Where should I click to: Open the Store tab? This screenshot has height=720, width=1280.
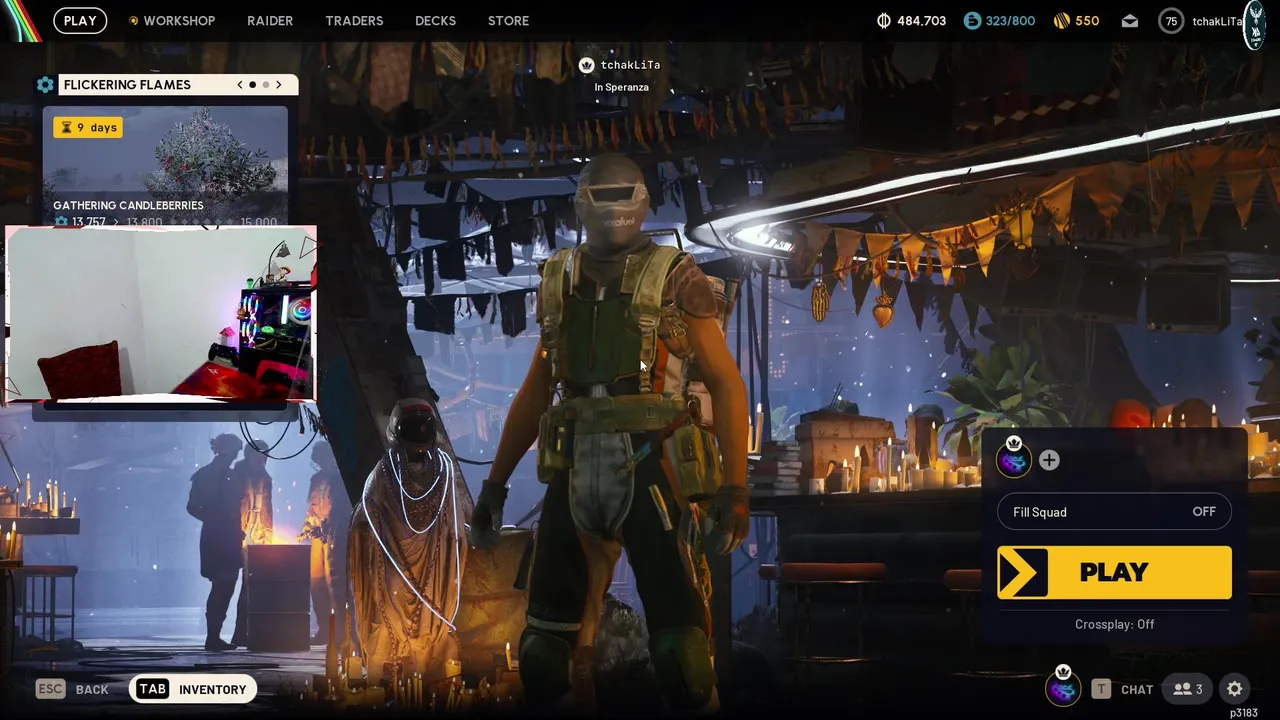tap(508, 20)
